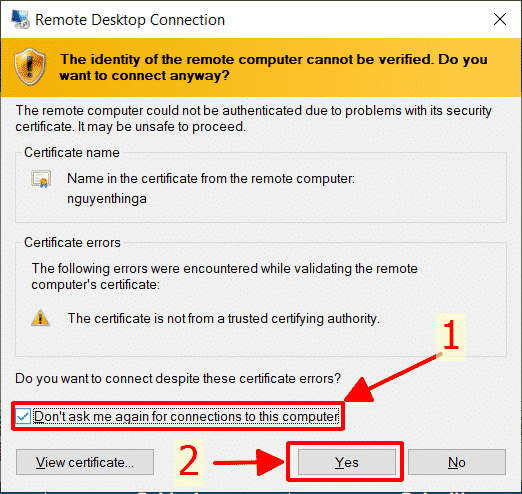522x494 pixels.
Task: Click the red number 1 annotation
Action: point(451,335)
